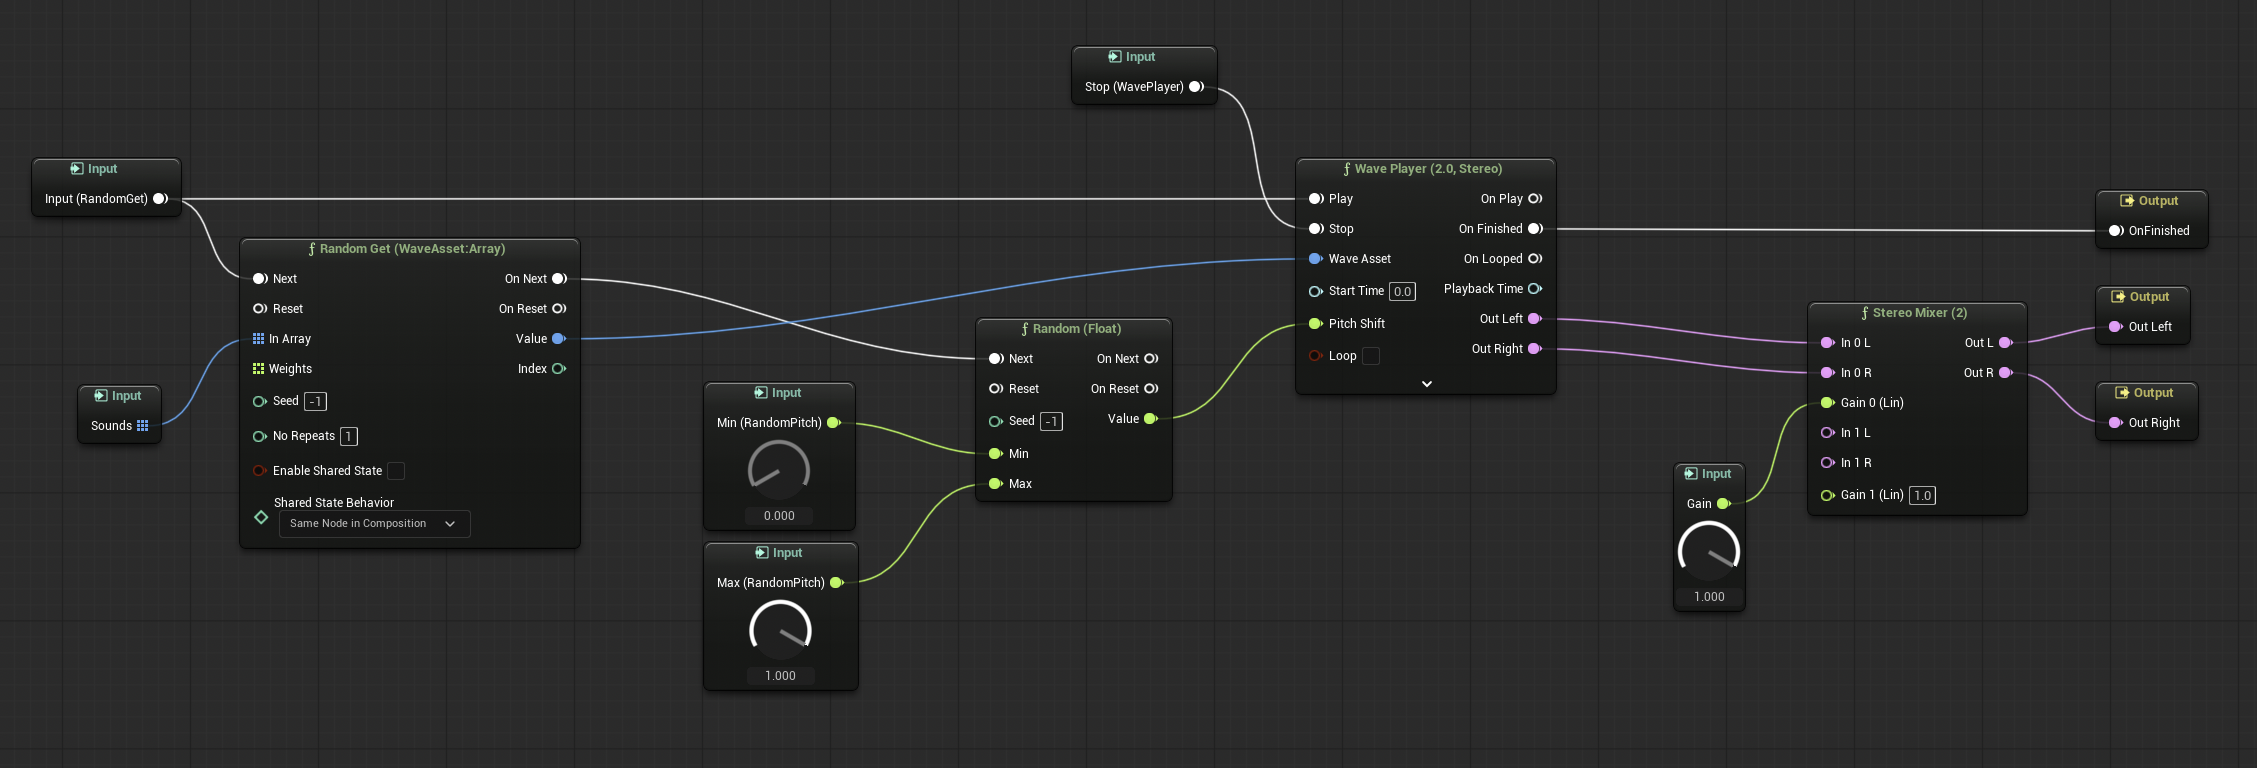Viewport: 2257px width, 768px height.
Task: Select the Wave Player (2.0, Stereo) node title
Action: [1428, 169]
